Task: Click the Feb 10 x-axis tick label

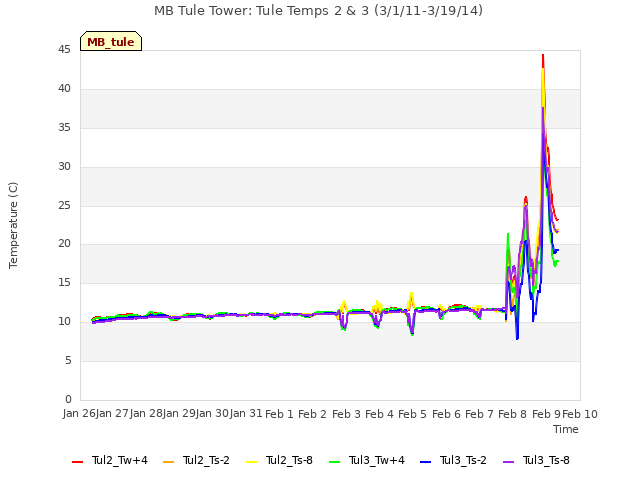Action: coord(580,414)
